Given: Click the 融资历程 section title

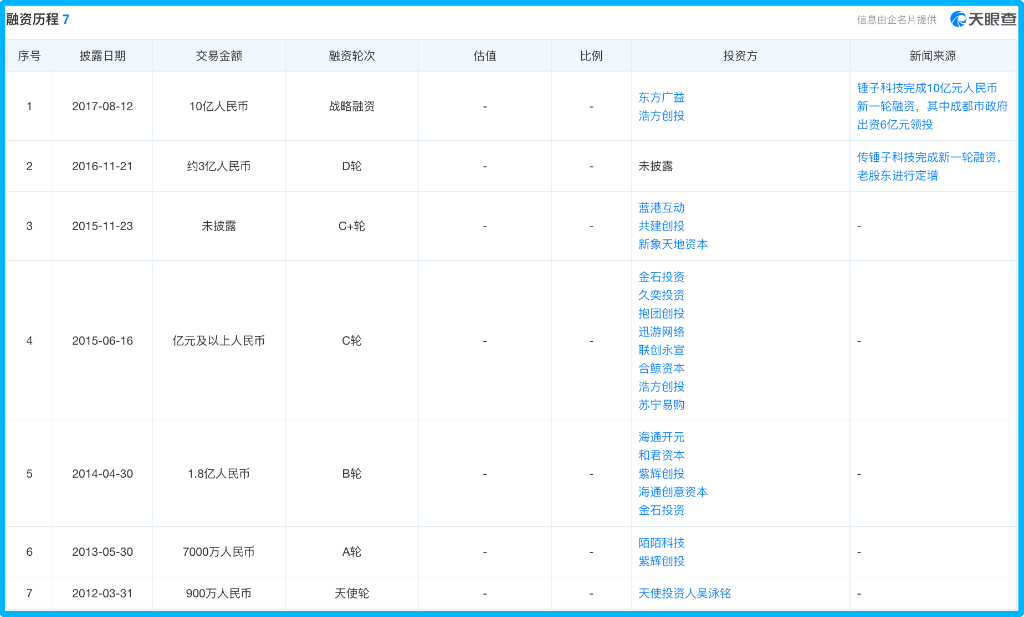Looking at the screenshot, I should (x=33, y=20).
